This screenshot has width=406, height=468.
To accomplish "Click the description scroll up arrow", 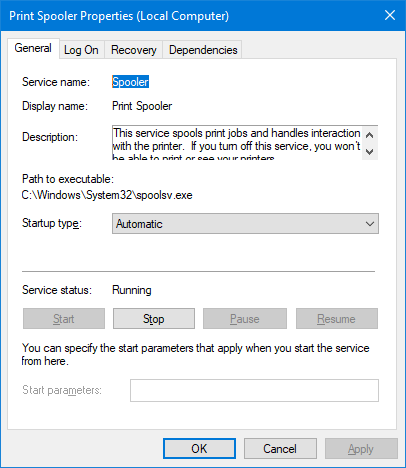I will [369, 135].
